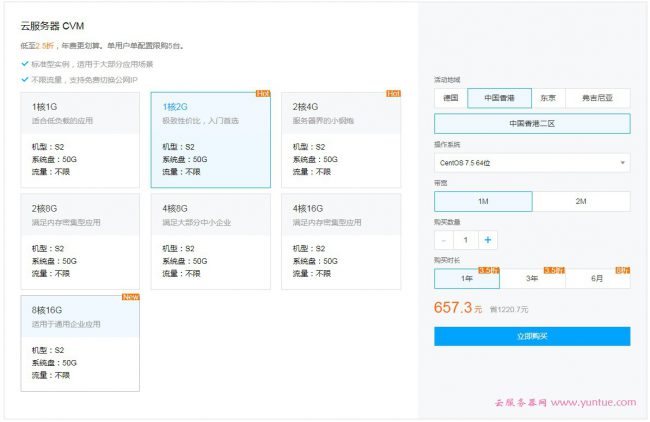Open the CentOS 7.5 64位 OS dropdown
Image resolution: width=650 pixels, height=422 pixels.
point(532,162)
